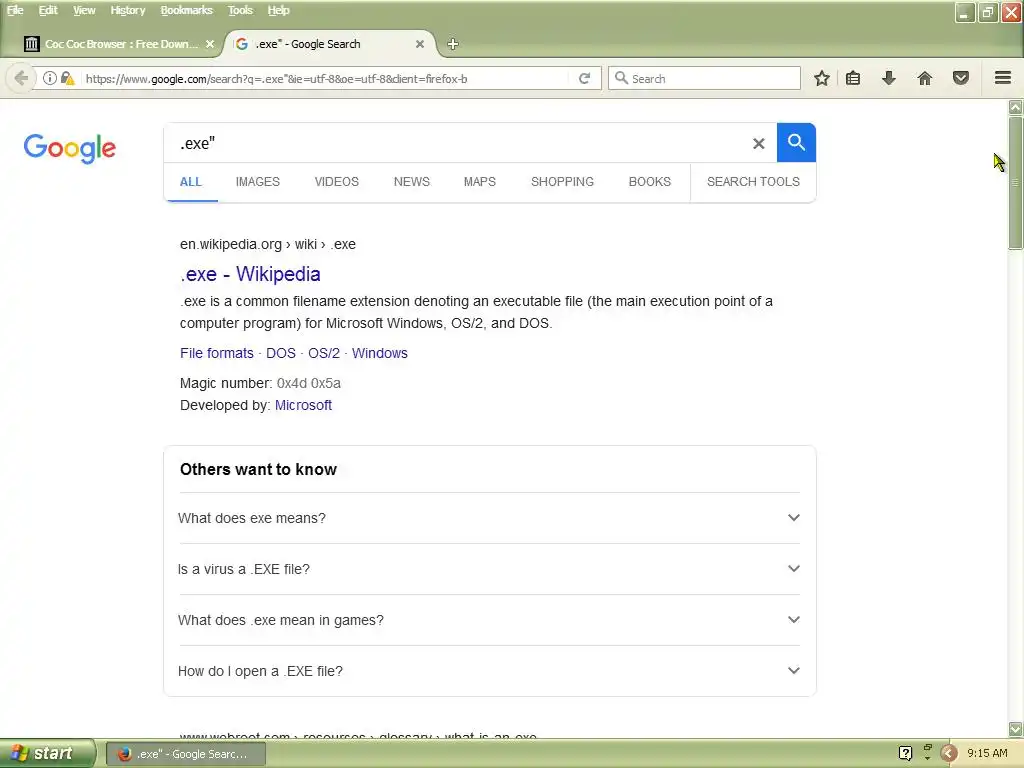Open the downloads arrow panel

(x=889, y=78)
